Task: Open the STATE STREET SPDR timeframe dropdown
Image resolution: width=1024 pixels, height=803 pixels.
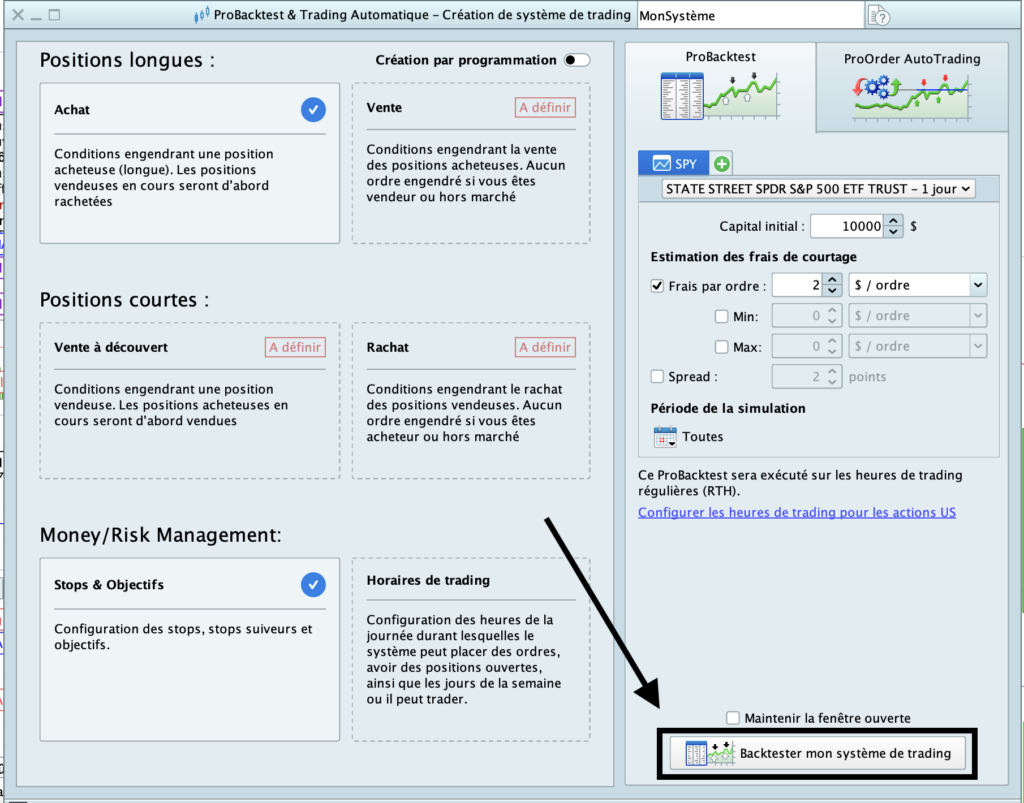Action: [x=818, y=188]
